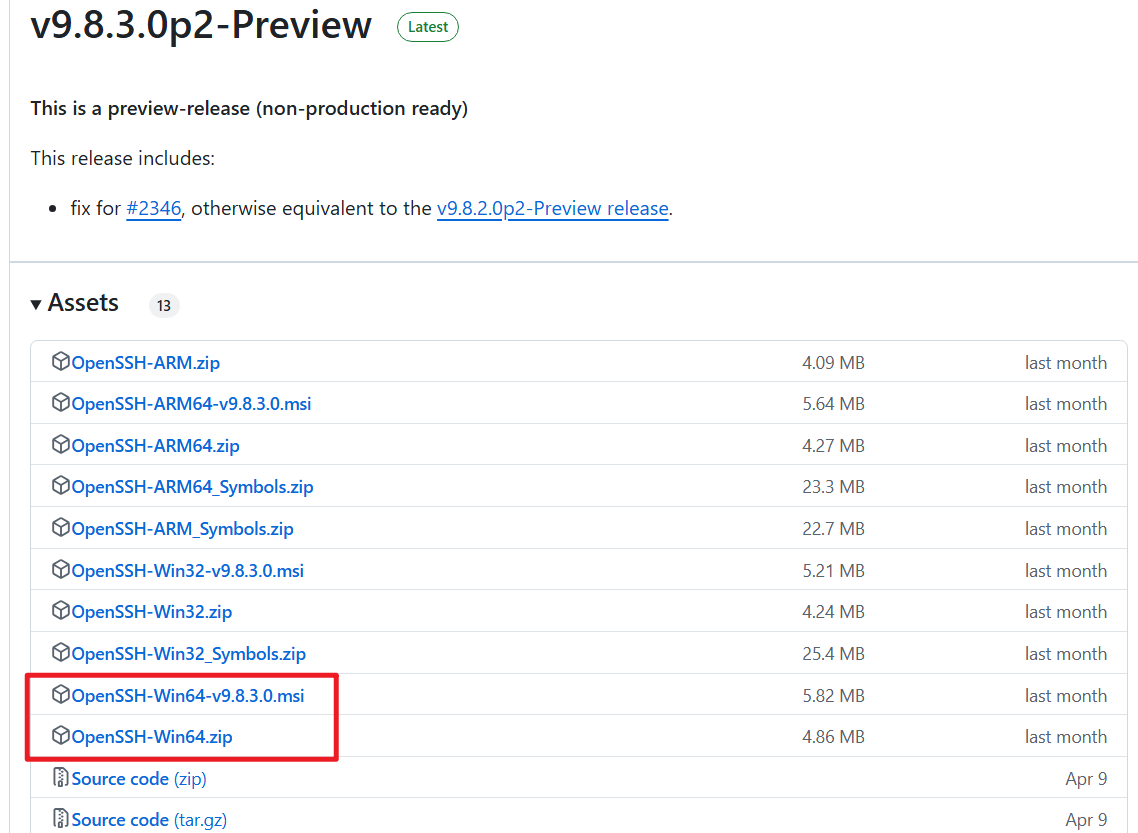Select the 23.3 MB size text
Screen dimensions: 1138x833
(x=833, y=487)
